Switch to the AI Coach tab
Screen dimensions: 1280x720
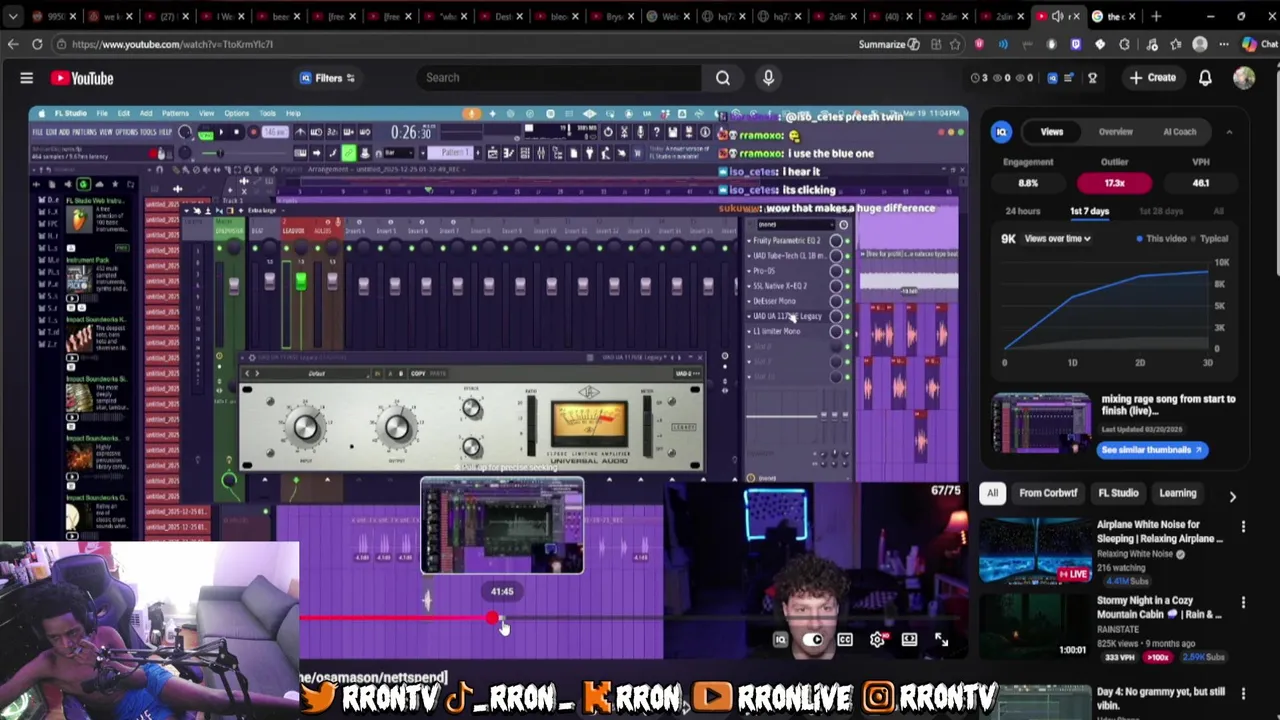point(1179,132)
